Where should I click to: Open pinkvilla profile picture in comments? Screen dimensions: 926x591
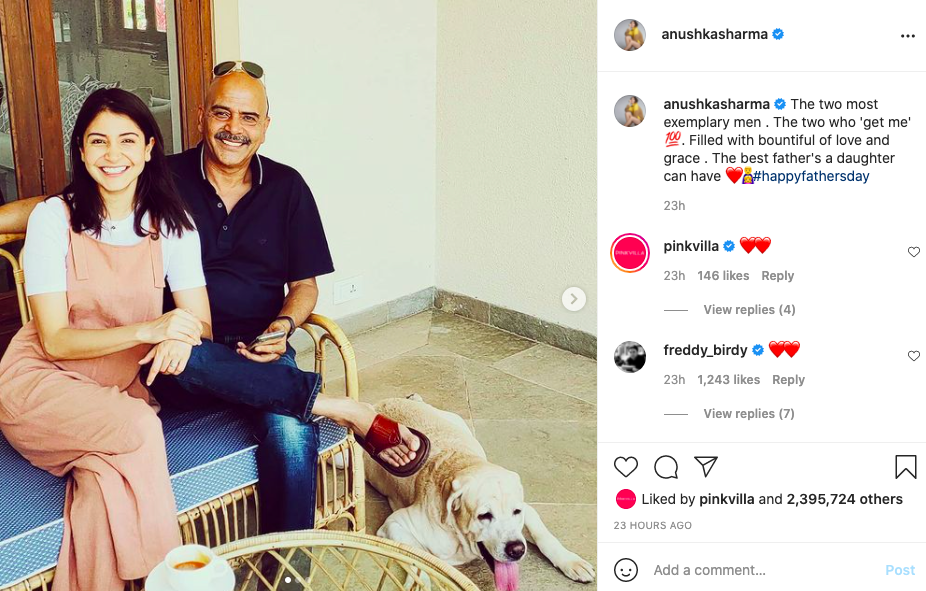coord(630,253)
